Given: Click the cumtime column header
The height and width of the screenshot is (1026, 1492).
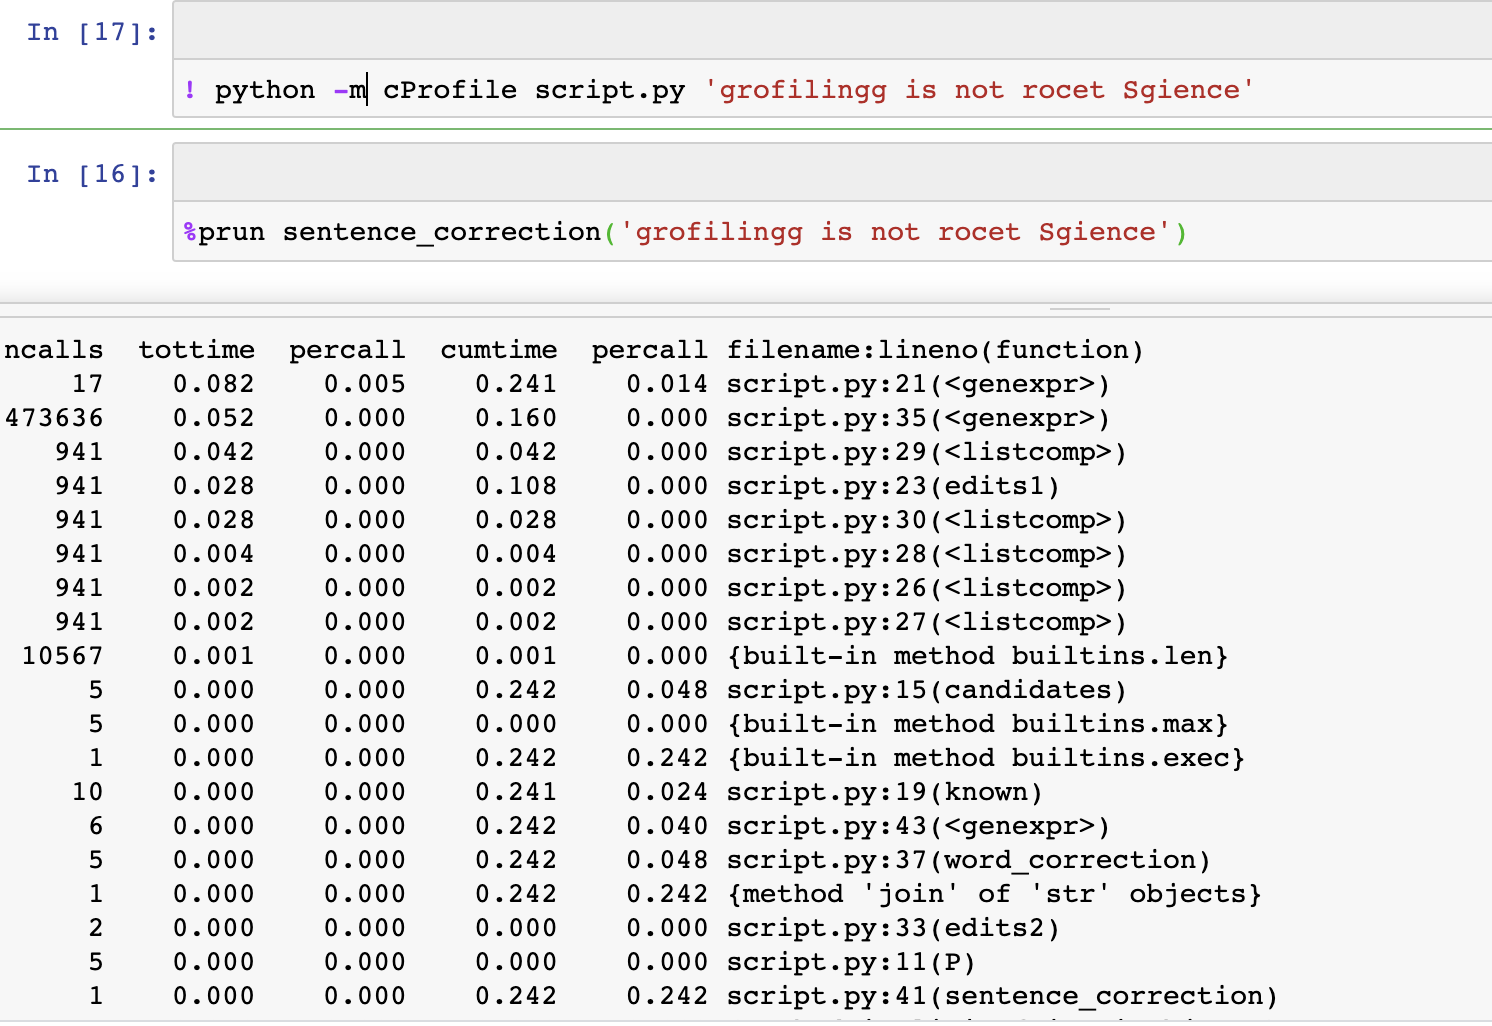Looking at the screenshot, I should coord(499,349).
